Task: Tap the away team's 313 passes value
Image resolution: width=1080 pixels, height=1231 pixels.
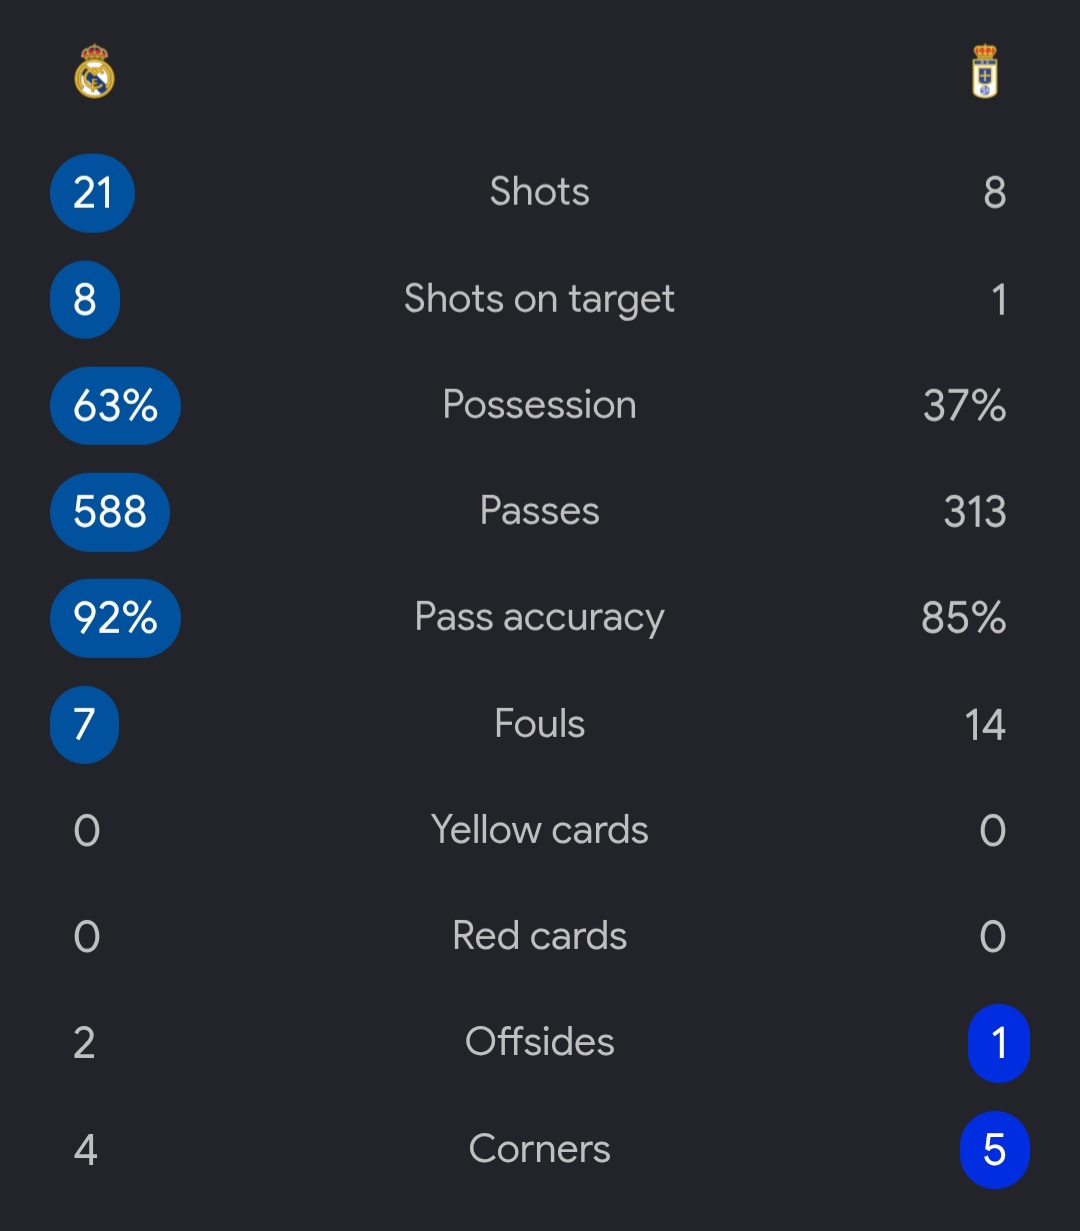Action: 975,512
